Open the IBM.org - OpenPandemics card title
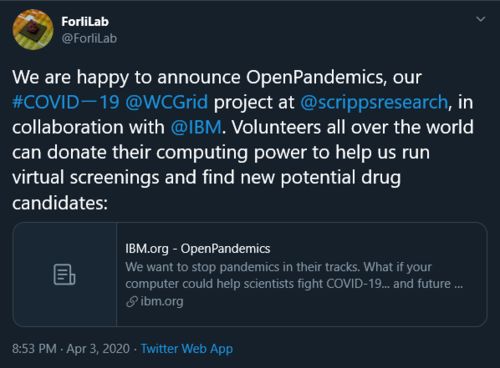 pos(198,249)
